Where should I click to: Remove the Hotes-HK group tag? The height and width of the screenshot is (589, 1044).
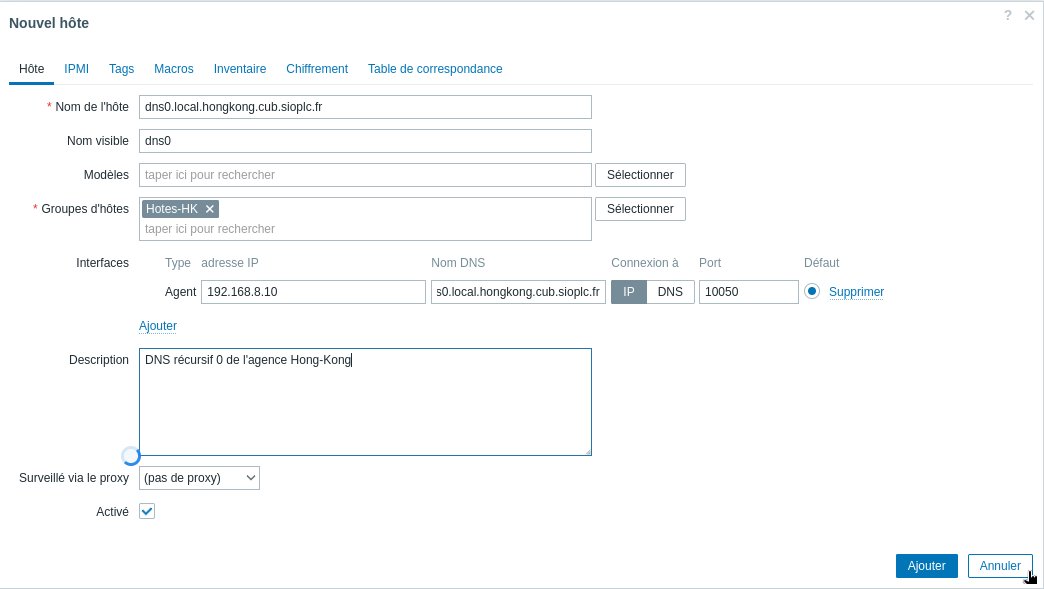210,209
